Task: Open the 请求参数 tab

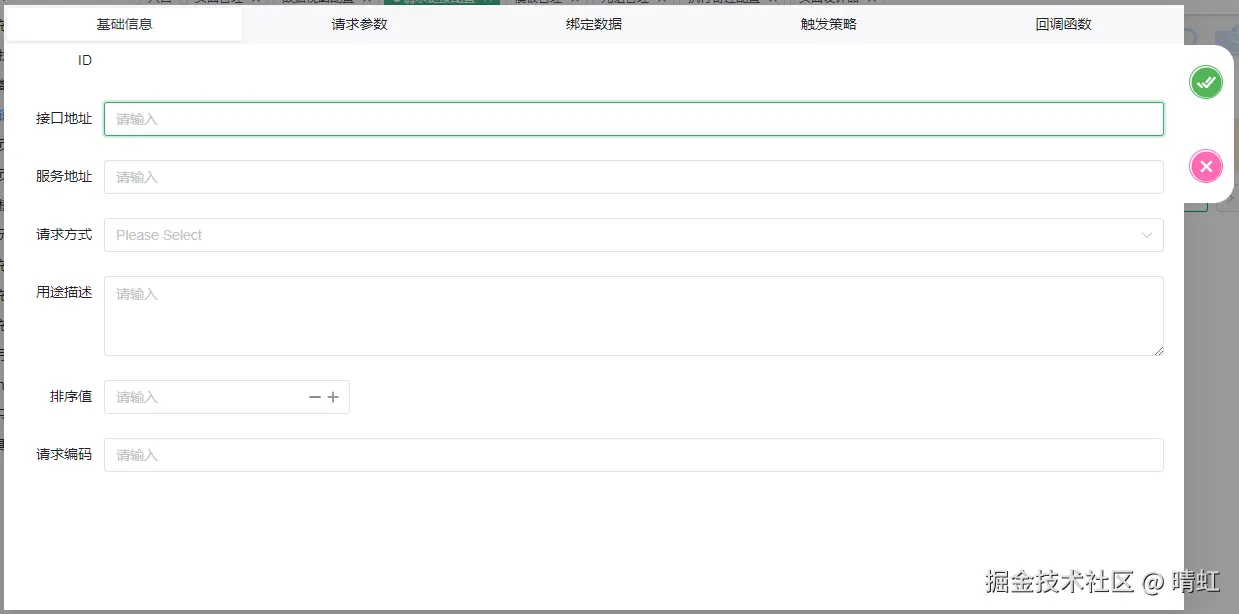Action: point(359,24)
